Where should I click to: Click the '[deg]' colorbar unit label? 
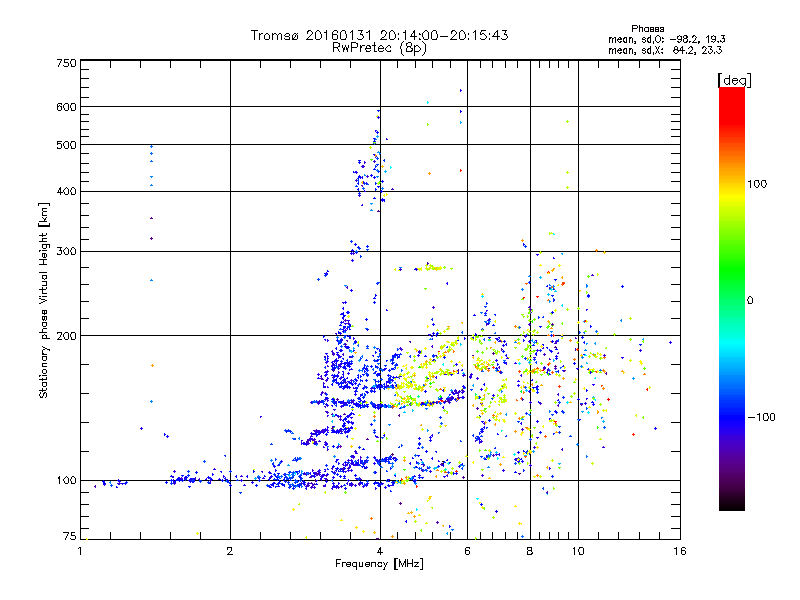(734, 80)
